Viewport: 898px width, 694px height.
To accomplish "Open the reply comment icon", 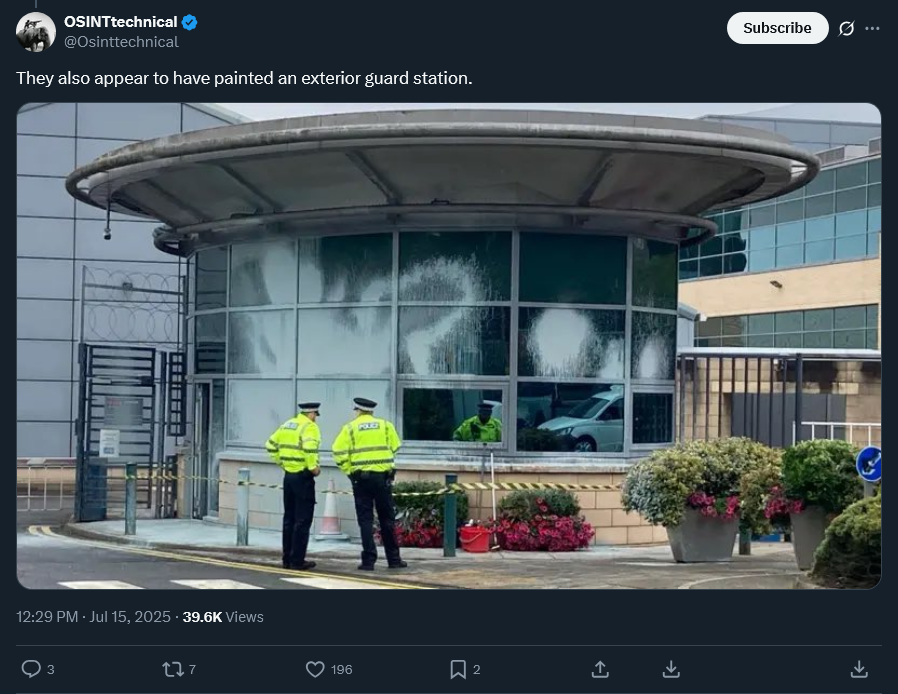I will click(31, 669).
